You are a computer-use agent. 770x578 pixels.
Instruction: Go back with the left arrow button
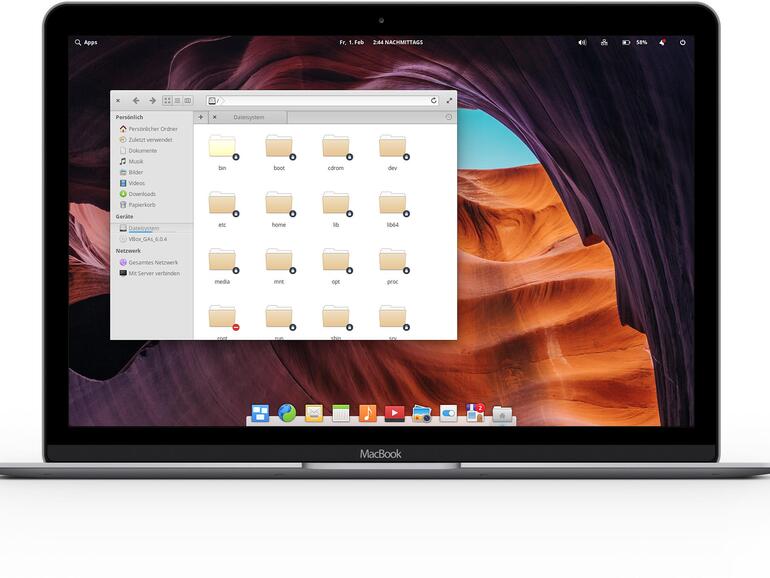136,101
